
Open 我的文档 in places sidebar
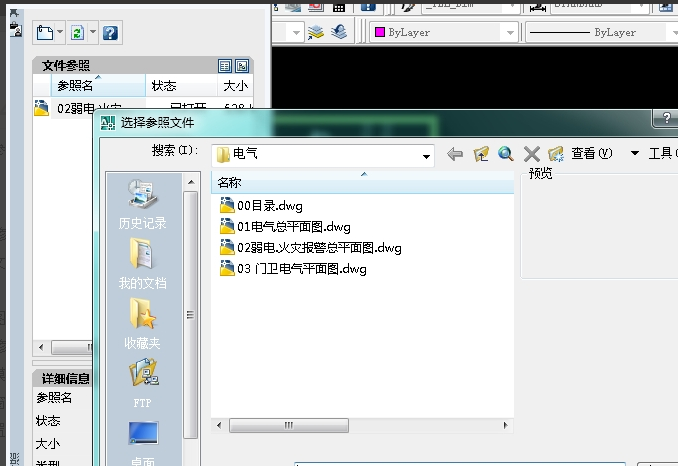click(x=143, y=264)
